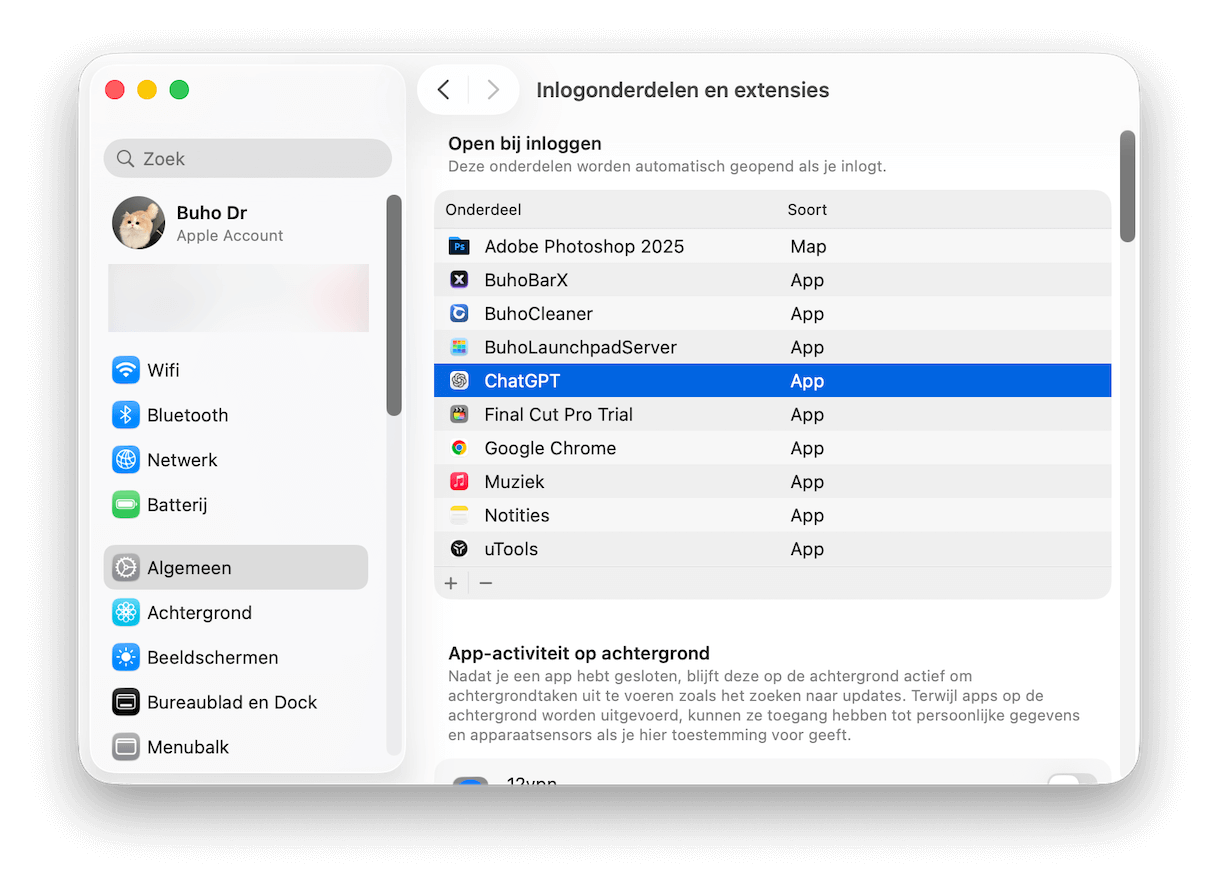
Task: Click the Menubalk icon in sidebar
Action: pos(126,747)
